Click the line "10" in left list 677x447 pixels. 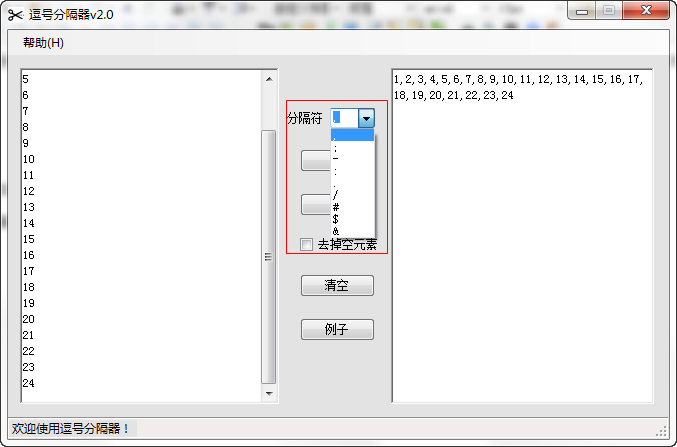click(28, 159)
